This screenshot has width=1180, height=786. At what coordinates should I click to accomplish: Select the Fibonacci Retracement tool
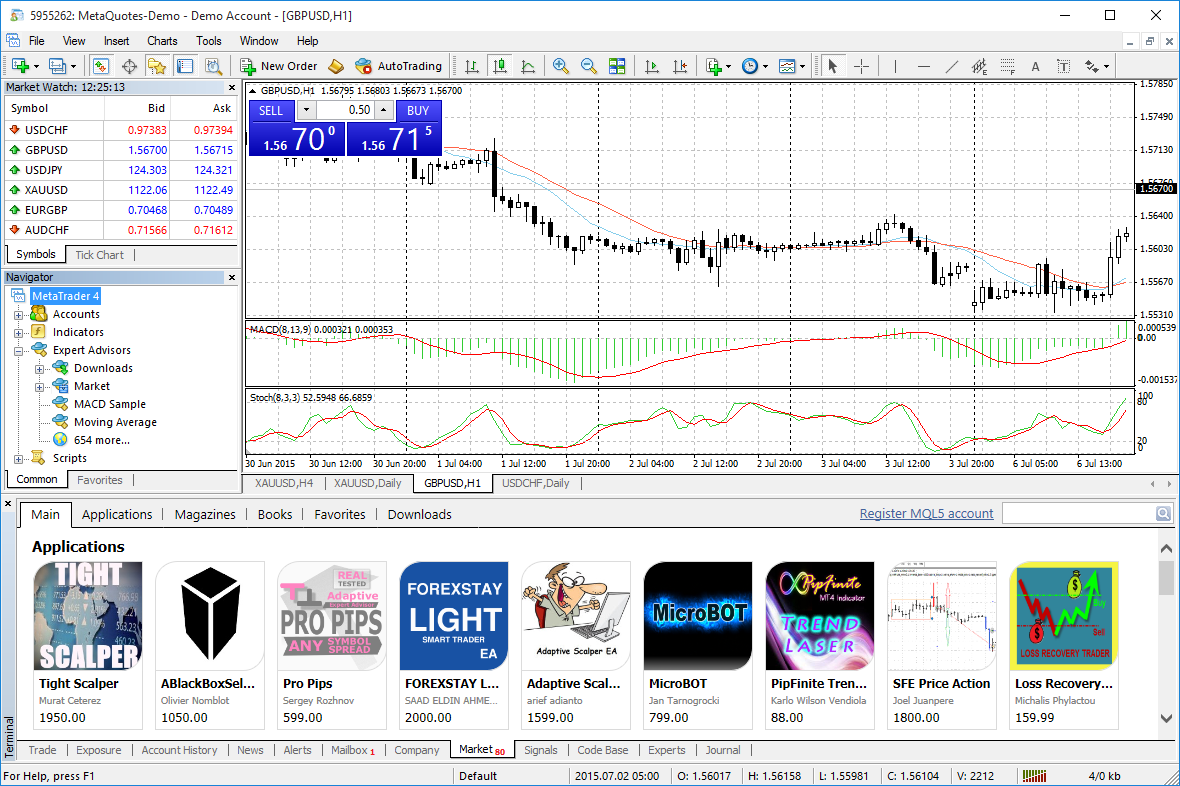[1008, 66]
